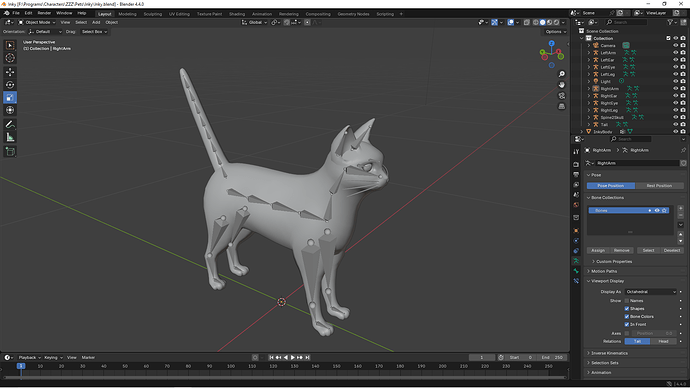Enable the Axes checkbox

pyautogui.click(x=627, y=333)
